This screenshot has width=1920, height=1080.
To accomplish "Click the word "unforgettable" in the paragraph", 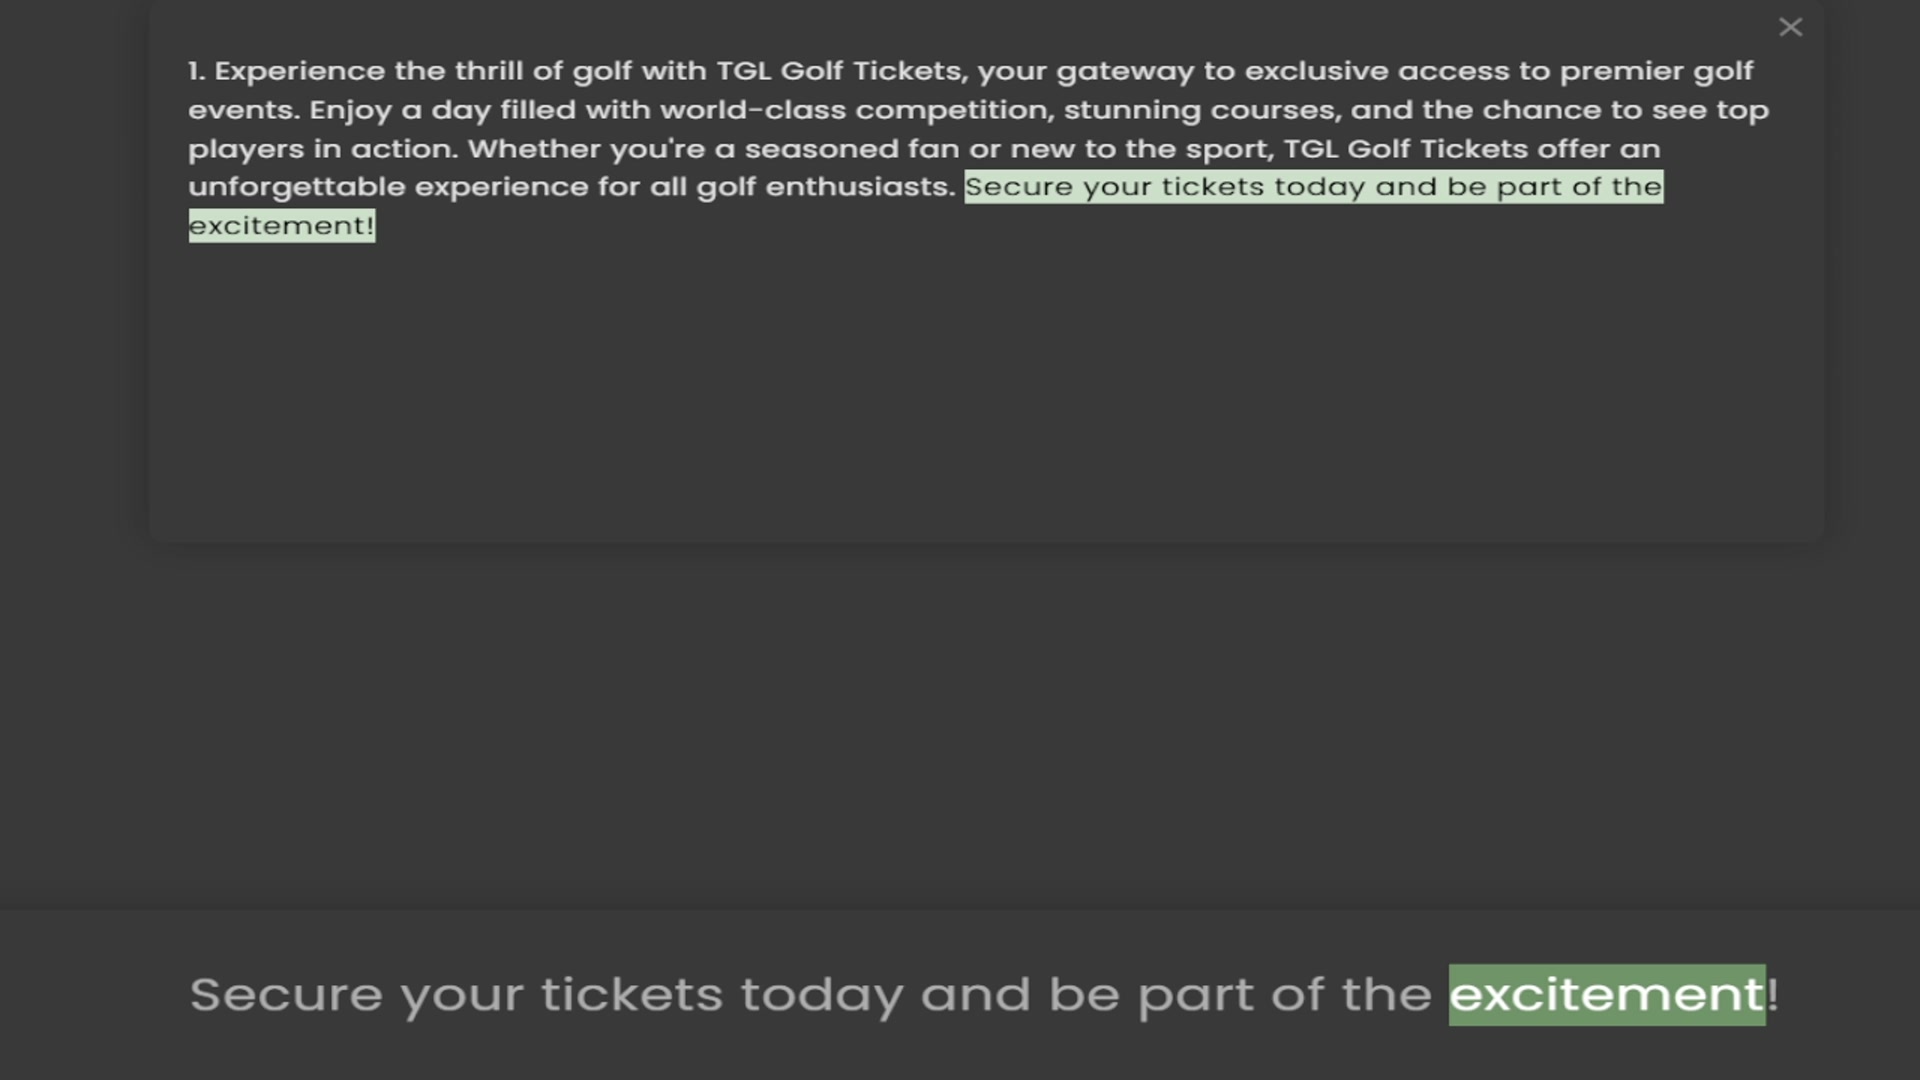I will click(x=296, y=187).
